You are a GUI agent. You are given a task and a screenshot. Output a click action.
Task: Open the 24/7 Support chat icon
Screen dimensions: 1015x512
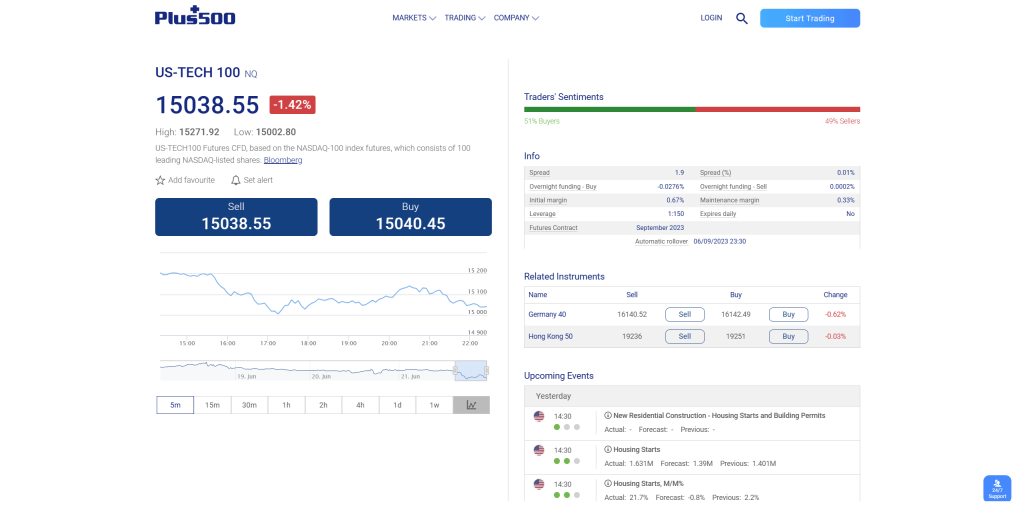pos(997,489)
